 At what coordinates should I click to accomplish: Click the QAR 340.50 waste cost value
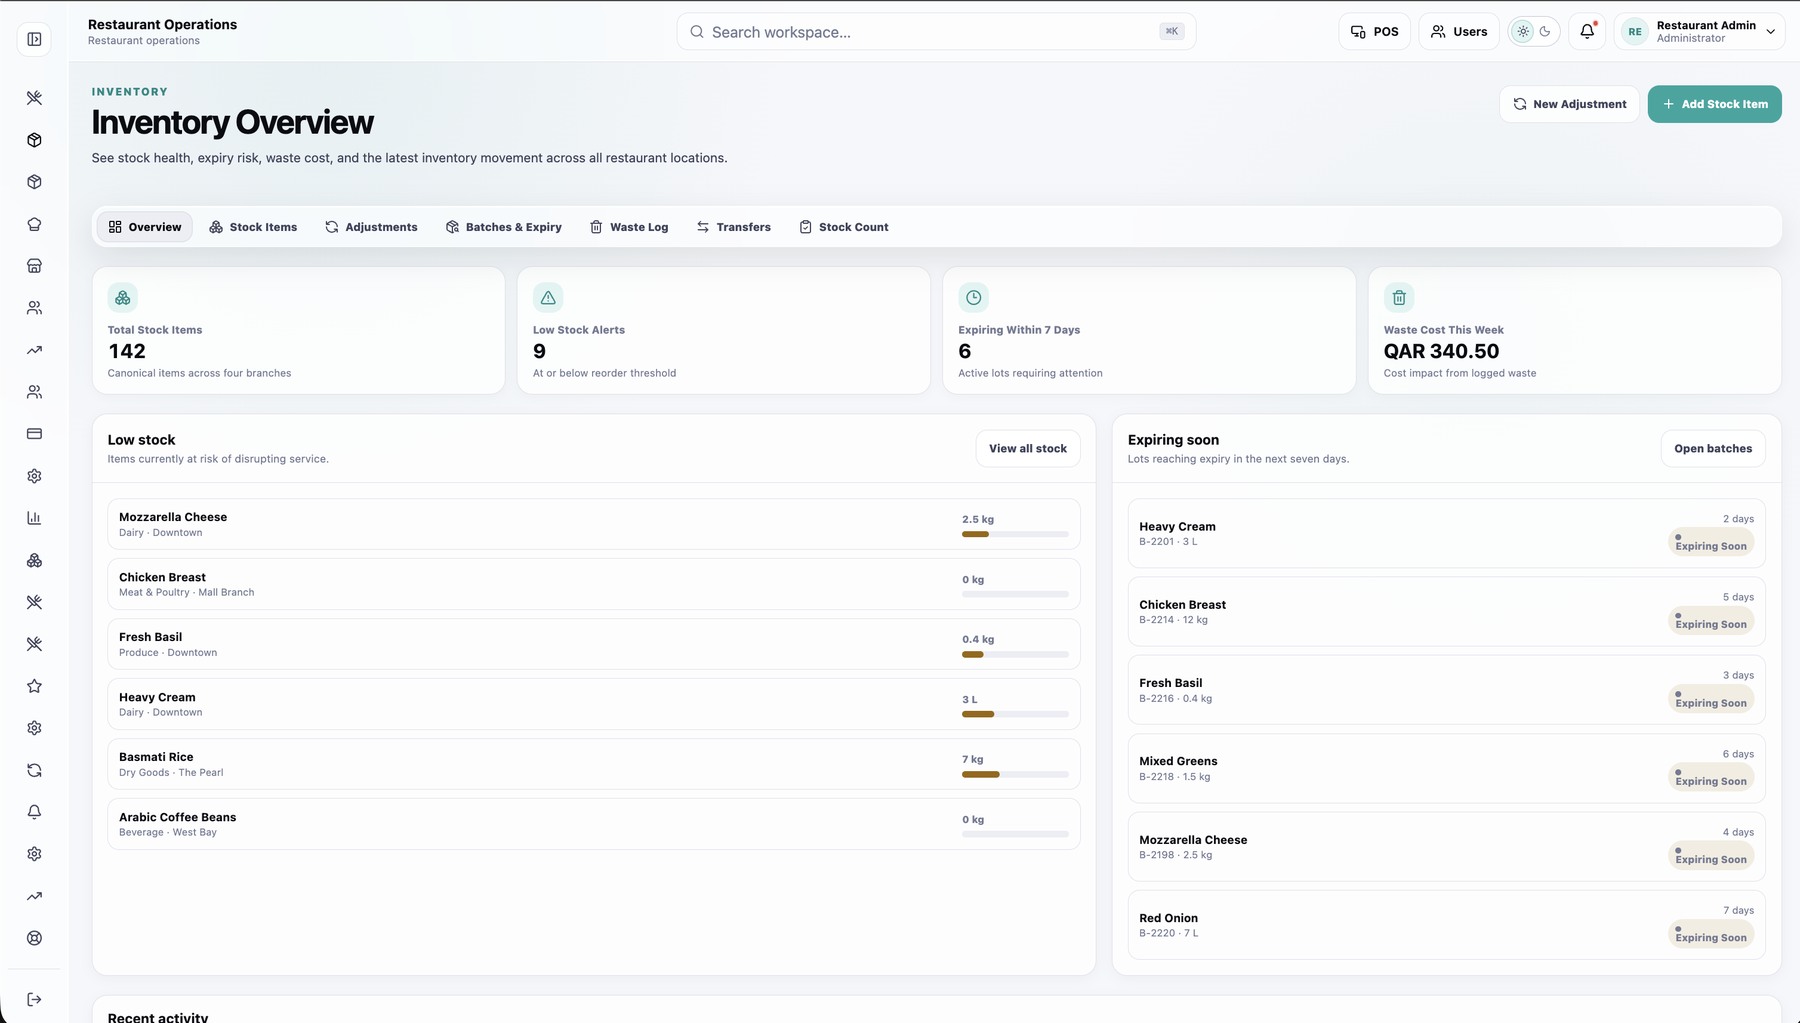1441,351
